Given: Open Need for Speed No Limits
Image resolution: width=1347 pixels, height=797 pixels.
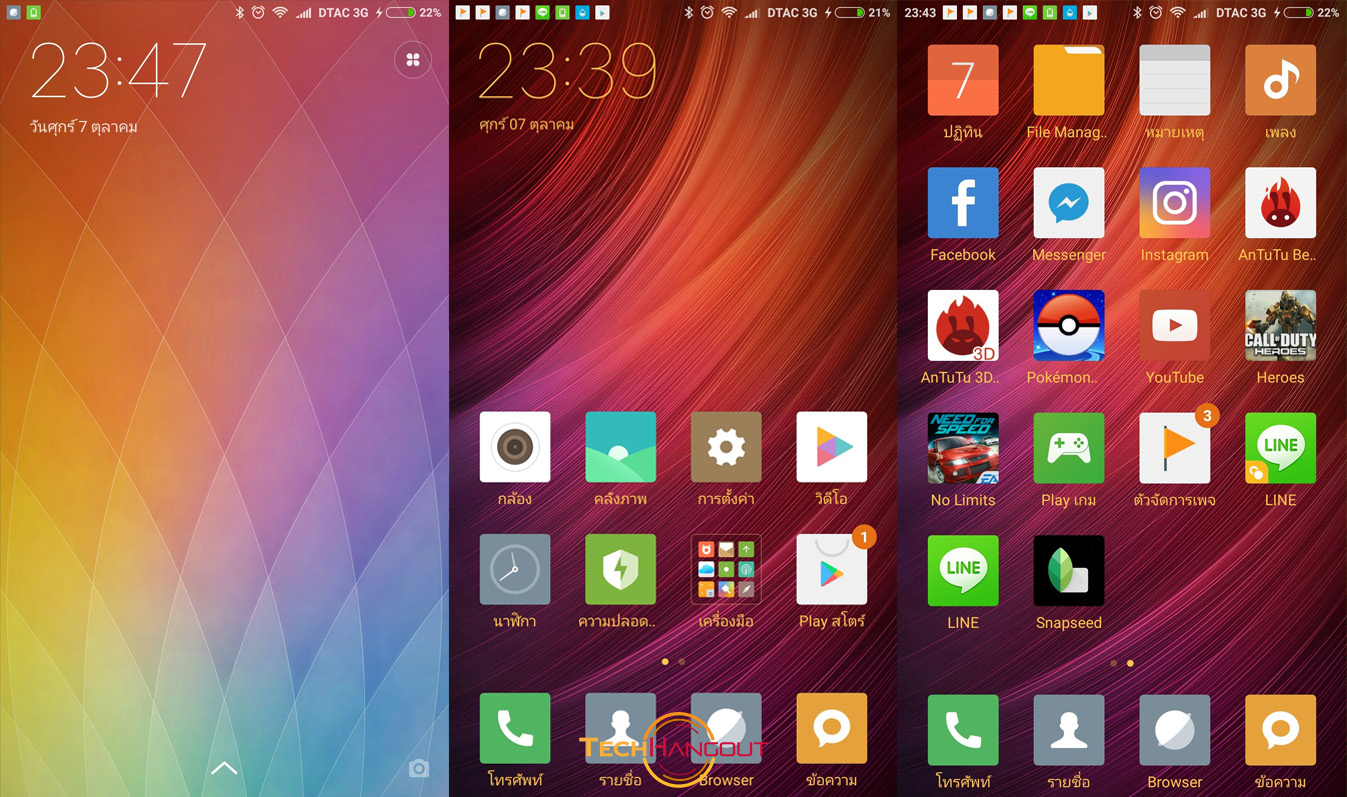Looking at the screenshot, I should coord(963,448).
